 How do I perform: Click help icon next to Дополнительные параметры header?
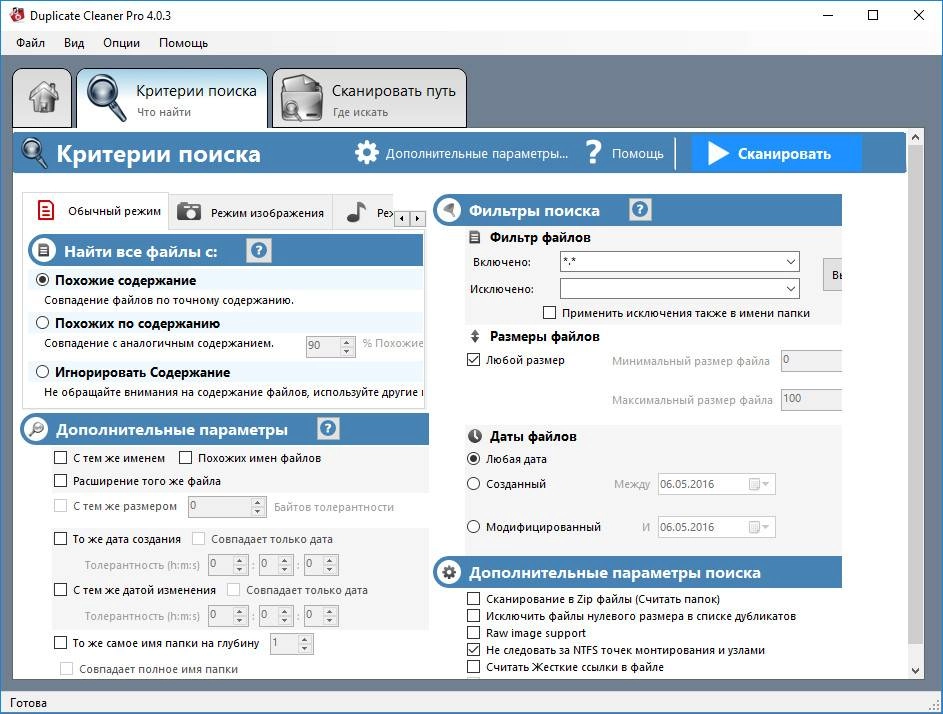[x=328, y=428]
